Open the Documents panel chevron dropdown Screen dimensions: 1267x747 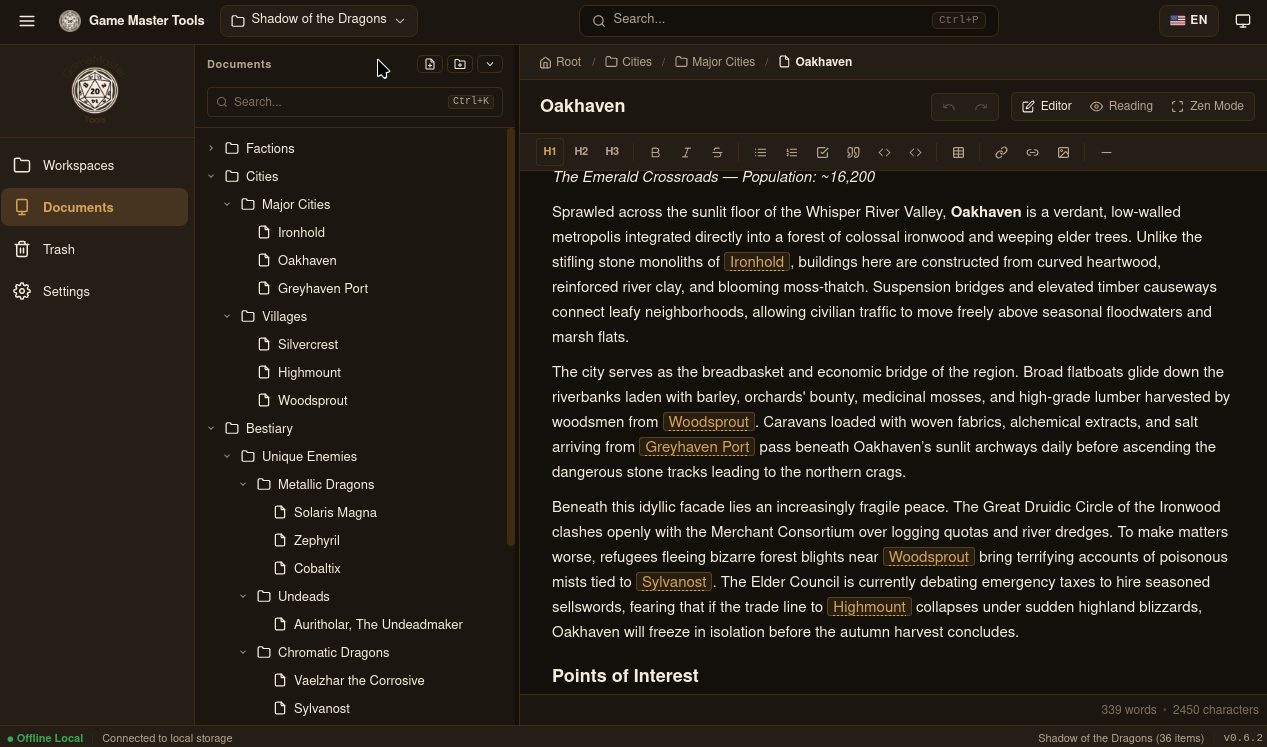[x=490, y=64]
